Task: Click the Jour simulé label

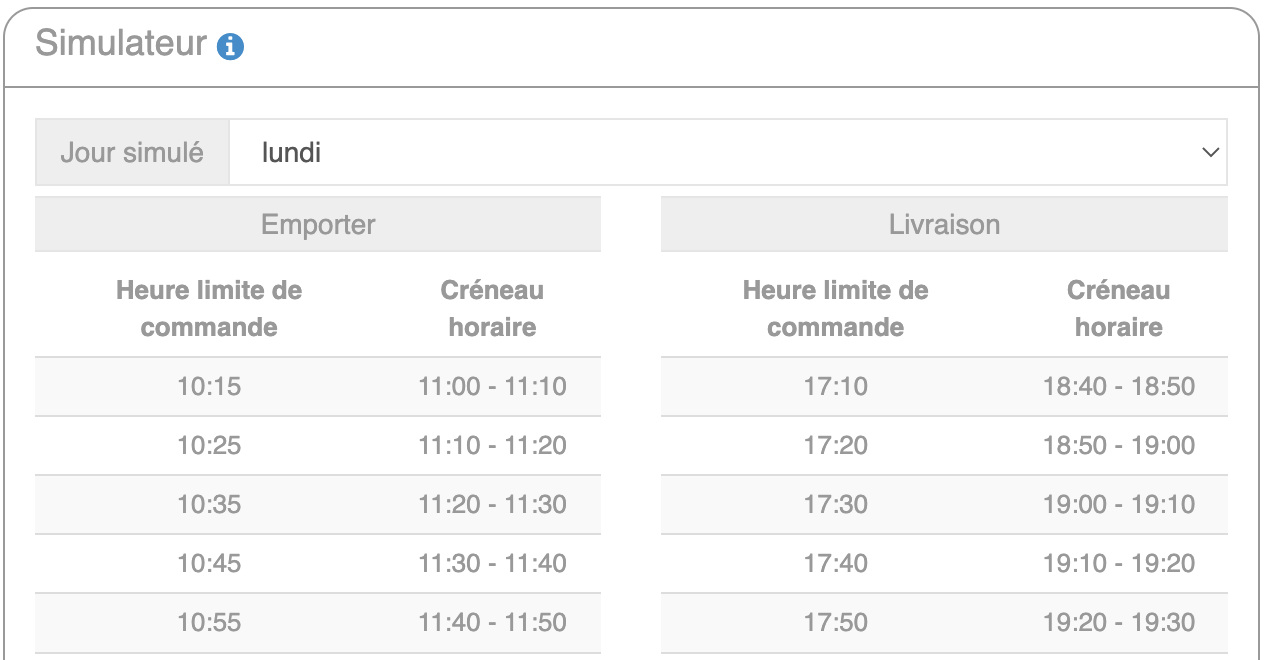Action: (132, 153)
